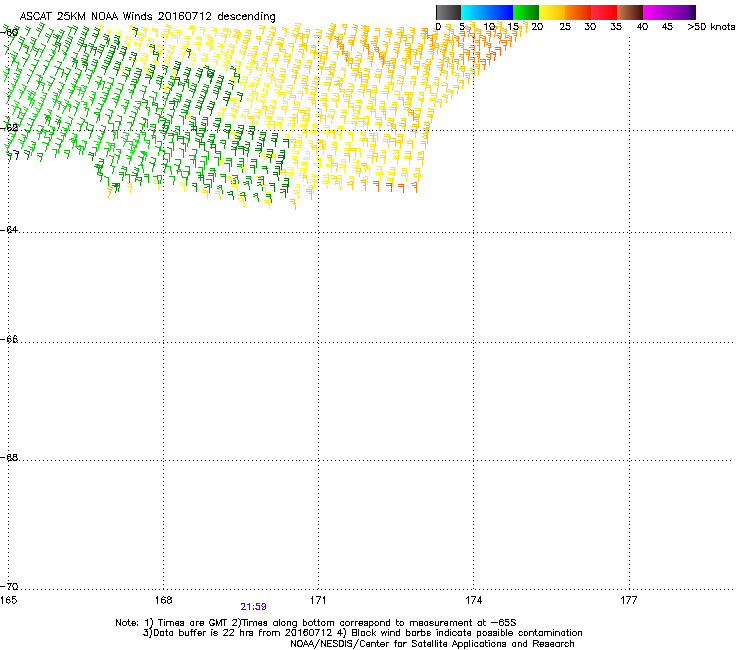Click the red 30-35 knots color swatch

[x=604, y=12]
